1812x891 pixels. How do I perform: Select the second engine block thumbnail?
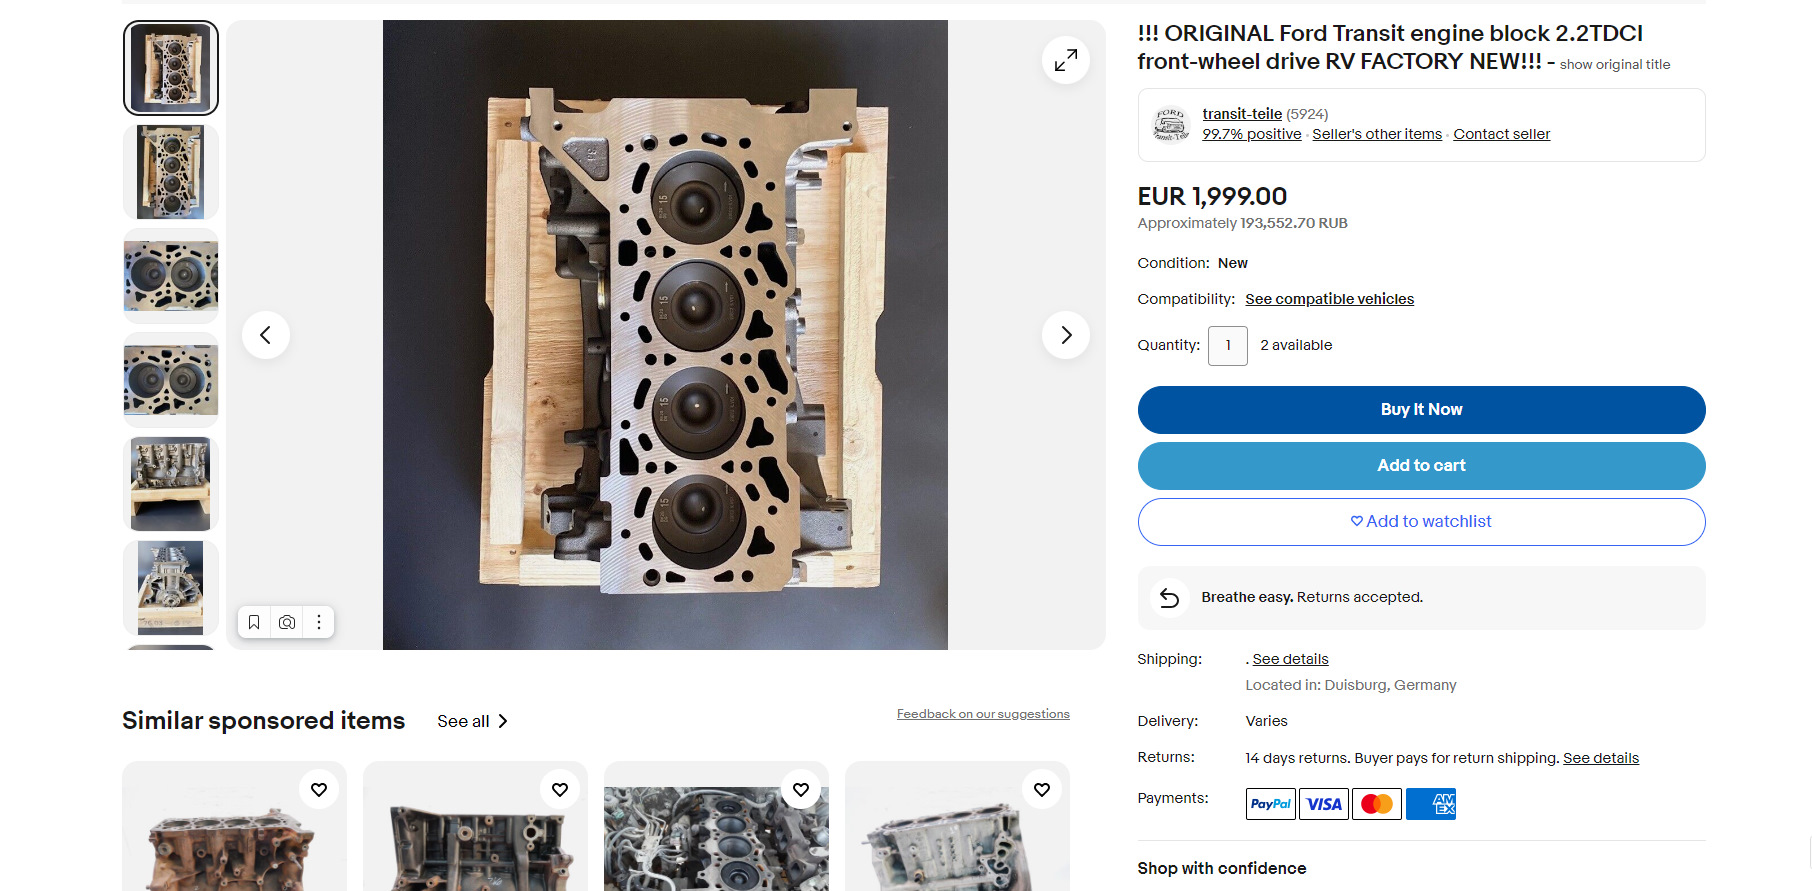point(171,172)
